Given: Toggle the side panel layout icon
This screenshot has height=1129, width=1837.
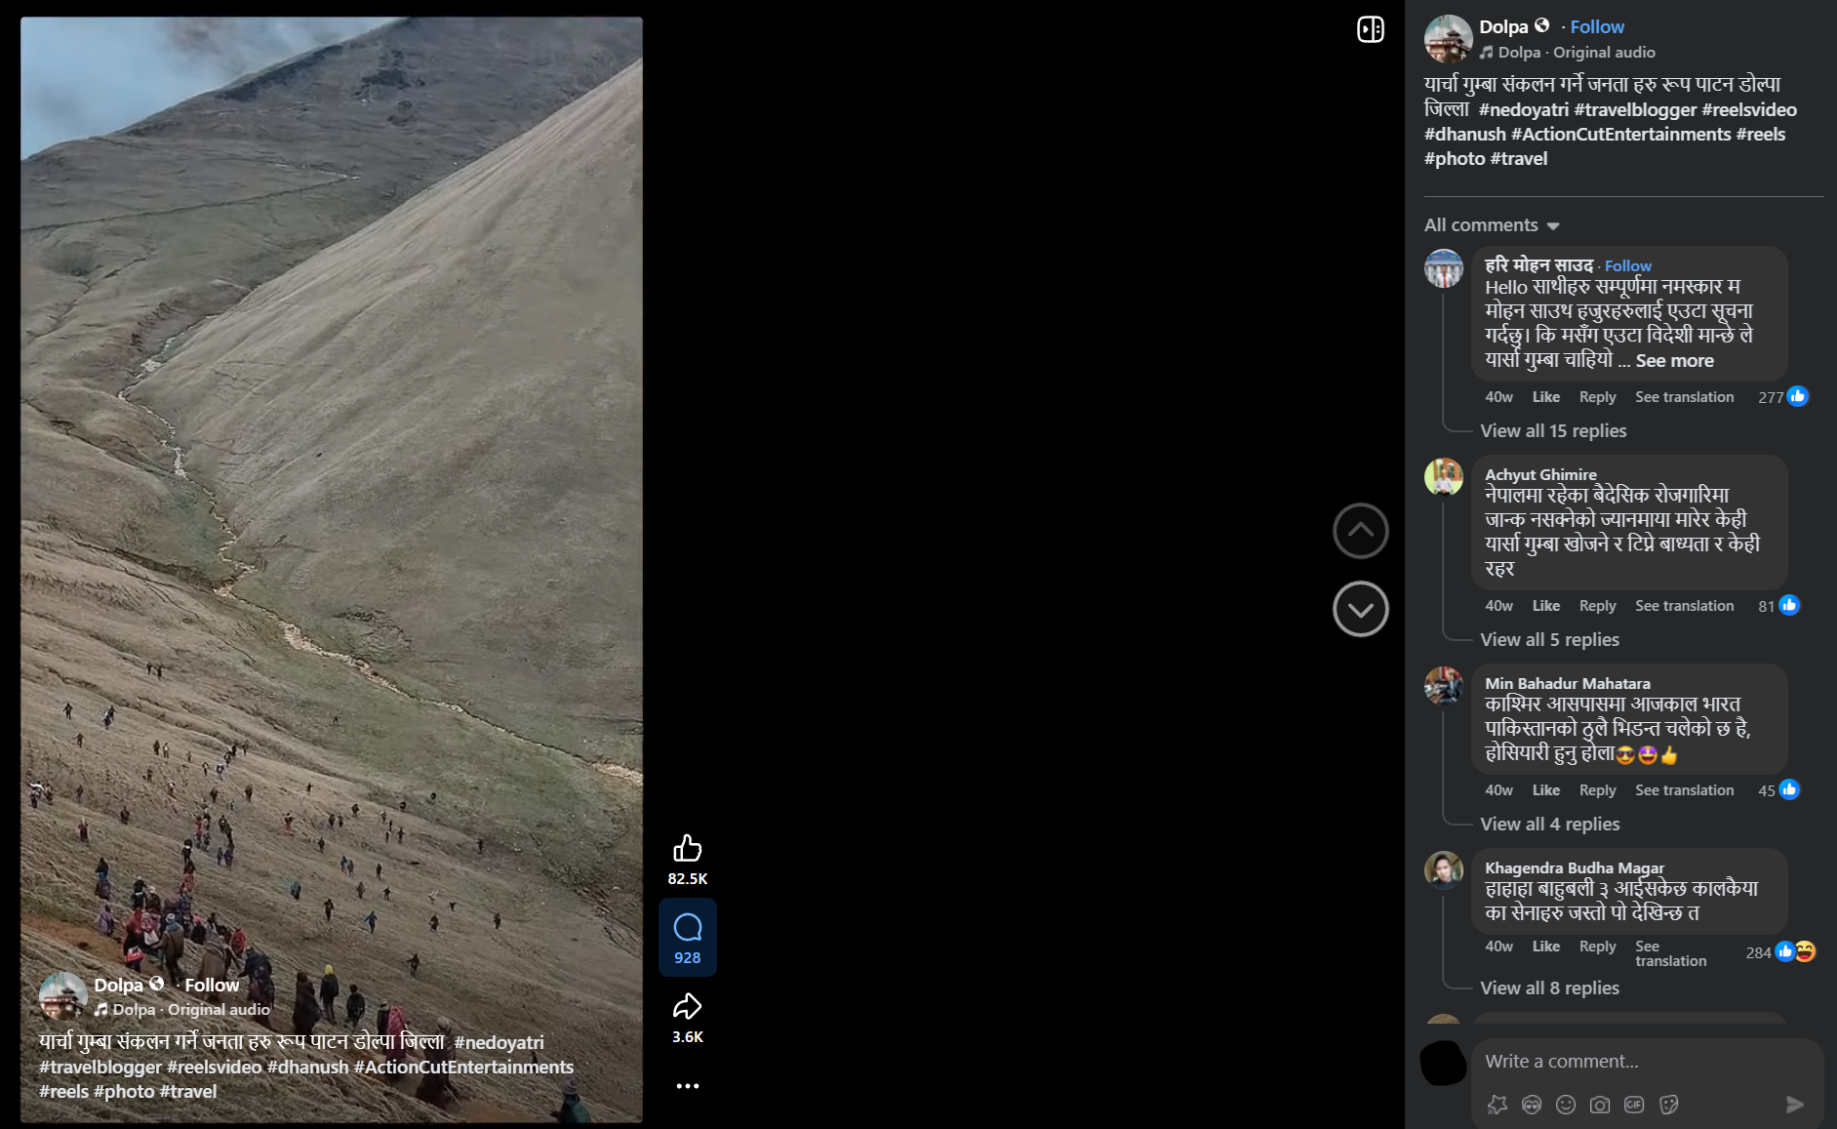Looking at the screenshot, I should (1370, 29).
